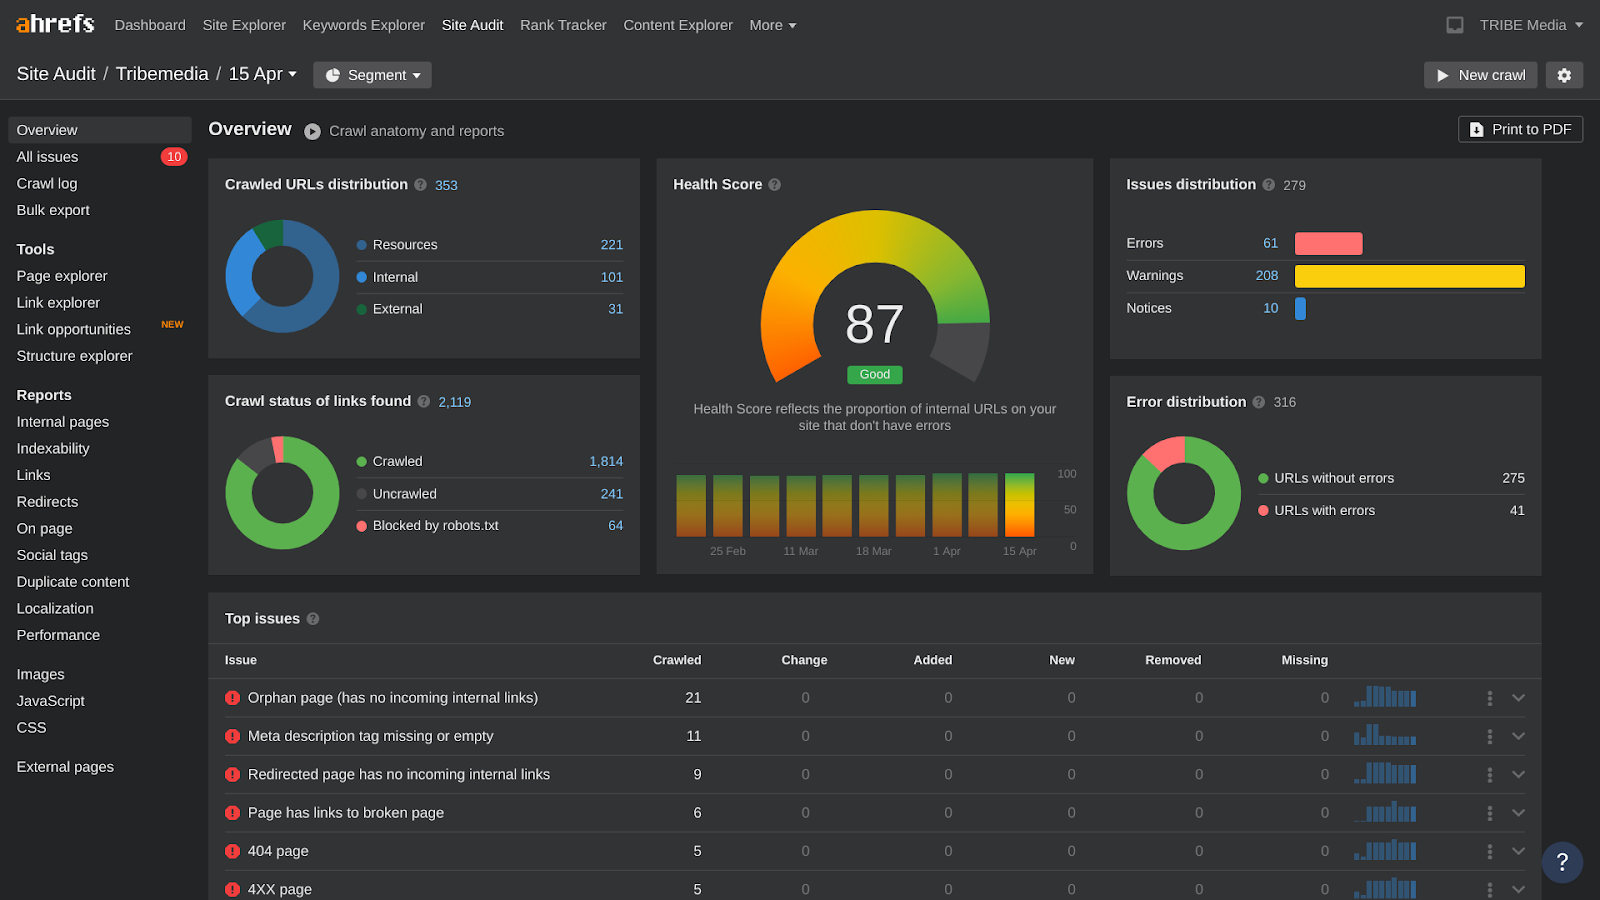The image size is (1600, 900).
Task: Click the help question mark bubble
Action: pyautogui.click(x=1562, y=862)
